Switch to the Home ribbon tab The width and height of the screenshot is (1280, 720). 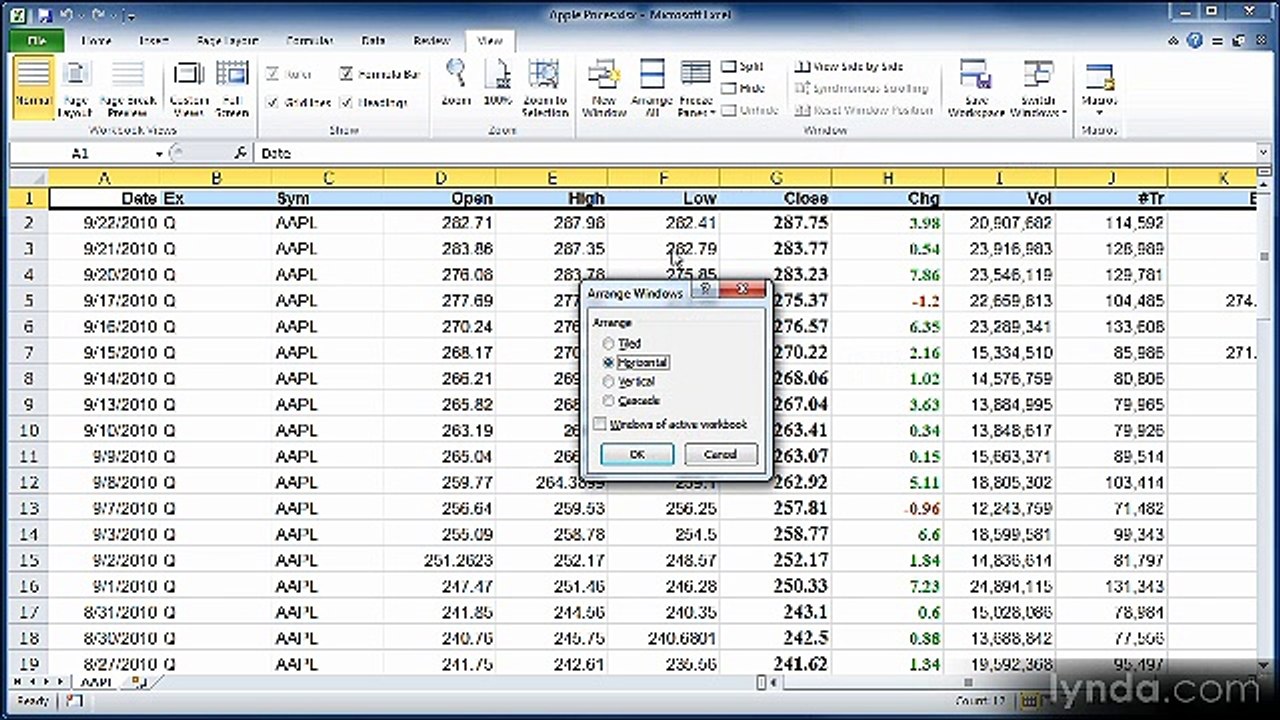(96, 41)
